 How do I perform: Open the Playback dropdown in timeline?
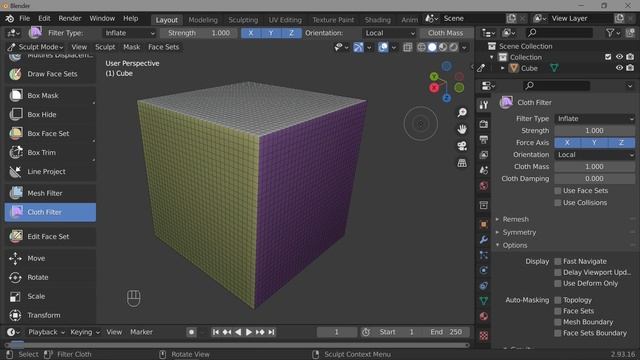(x=46, y=332)
